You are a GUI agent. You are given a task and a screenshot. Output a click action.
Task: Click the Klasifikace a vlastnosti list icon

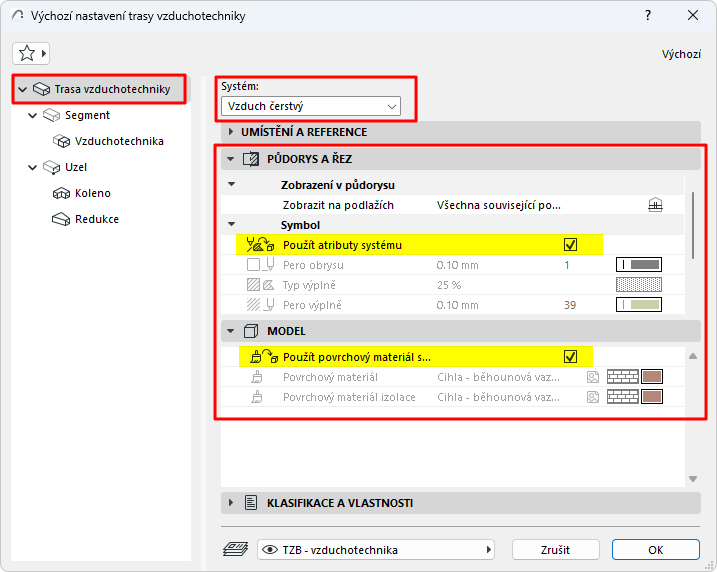pyautogui.click(x=251, y=503)
